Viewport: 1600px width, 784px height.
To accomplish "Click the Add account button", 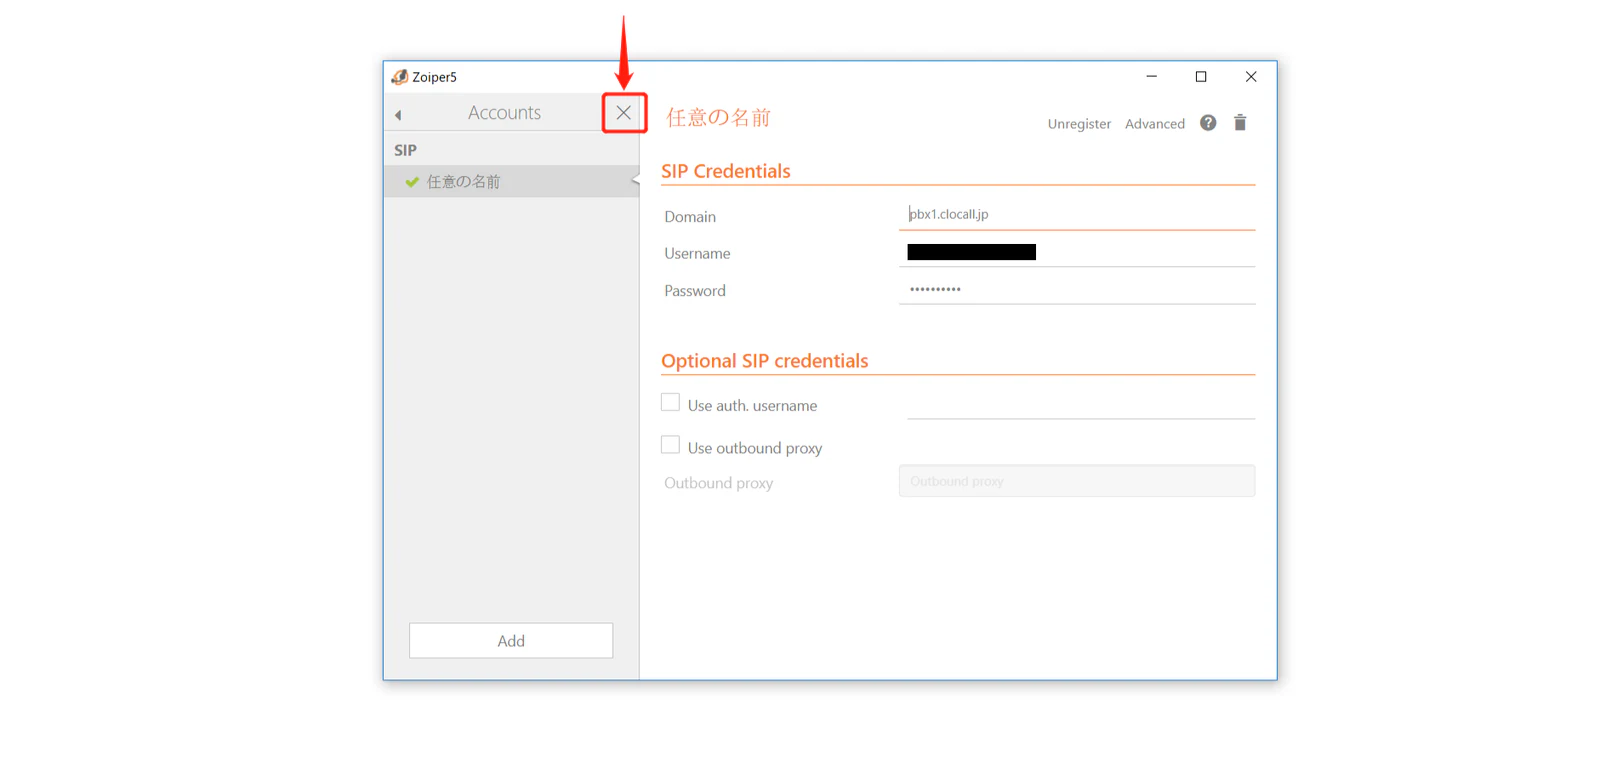I will coord(511,641).
